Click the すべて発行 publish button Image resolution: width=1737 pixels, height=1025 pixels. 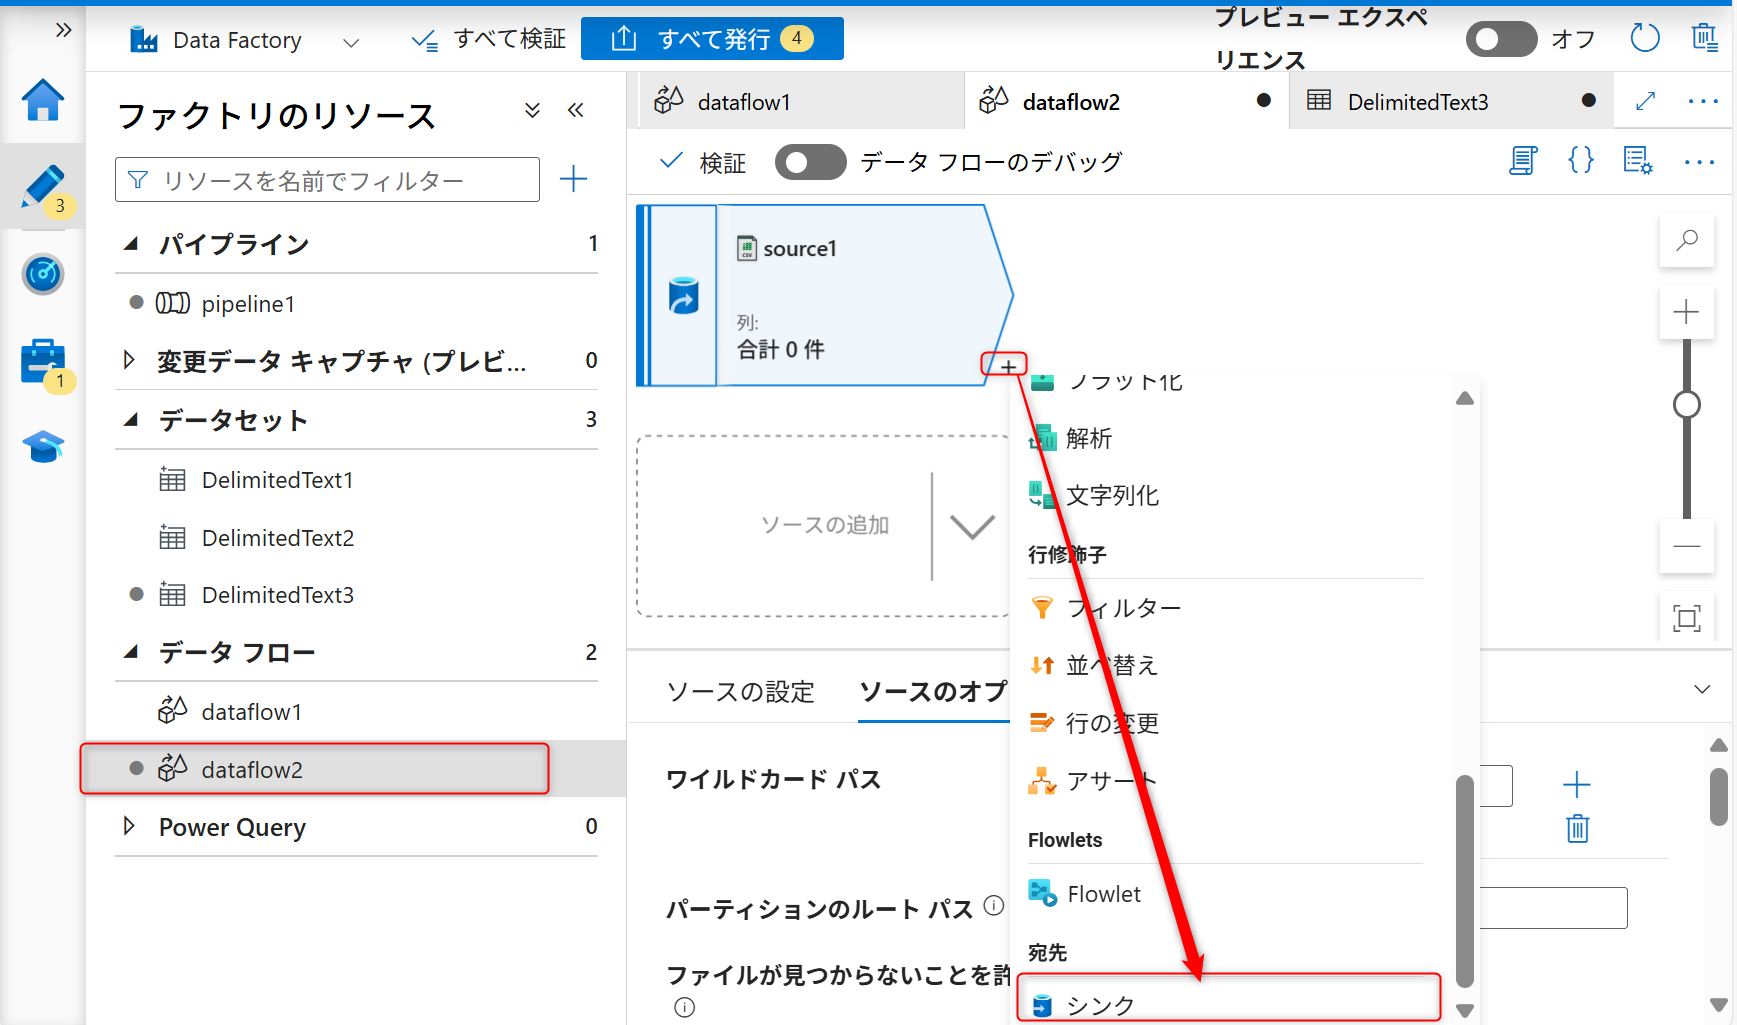[x=712, y=39]
